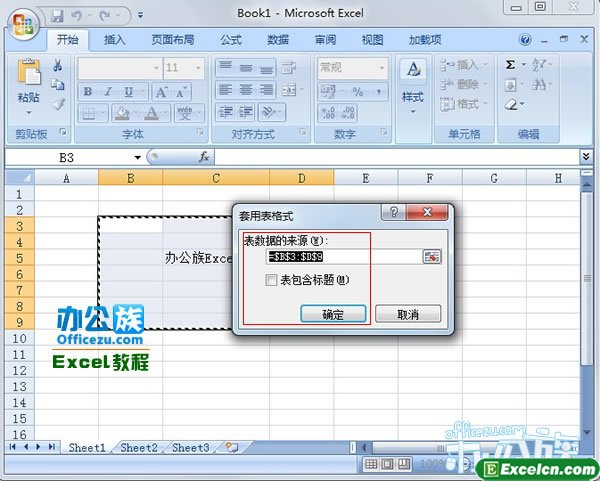Image resolution: width=600 pixels, height=481 pixels.
Task: Decrease font size with the smaller A button
Action: (181, 92)
